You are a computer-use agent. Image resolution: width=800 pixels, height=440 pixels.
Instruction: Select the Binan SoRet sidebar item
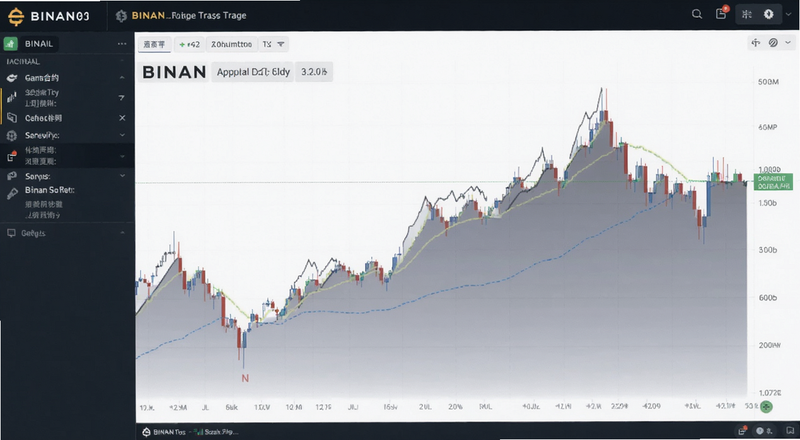coord(49,190)
